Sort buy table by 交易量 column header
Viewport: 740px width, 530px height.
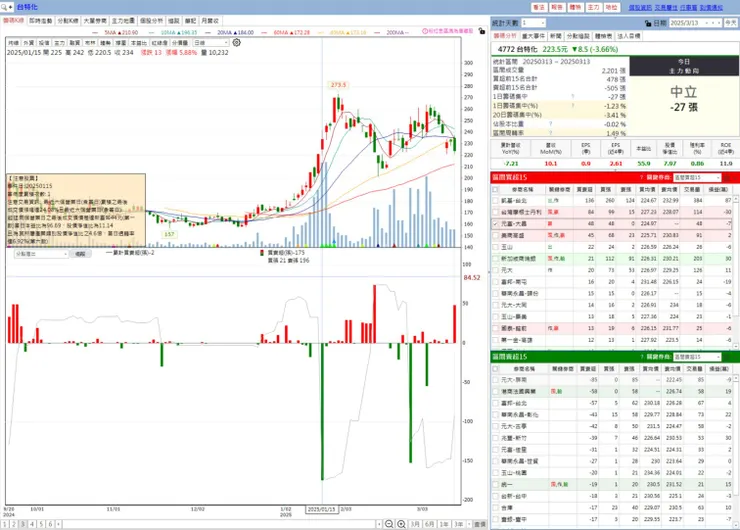692,189
